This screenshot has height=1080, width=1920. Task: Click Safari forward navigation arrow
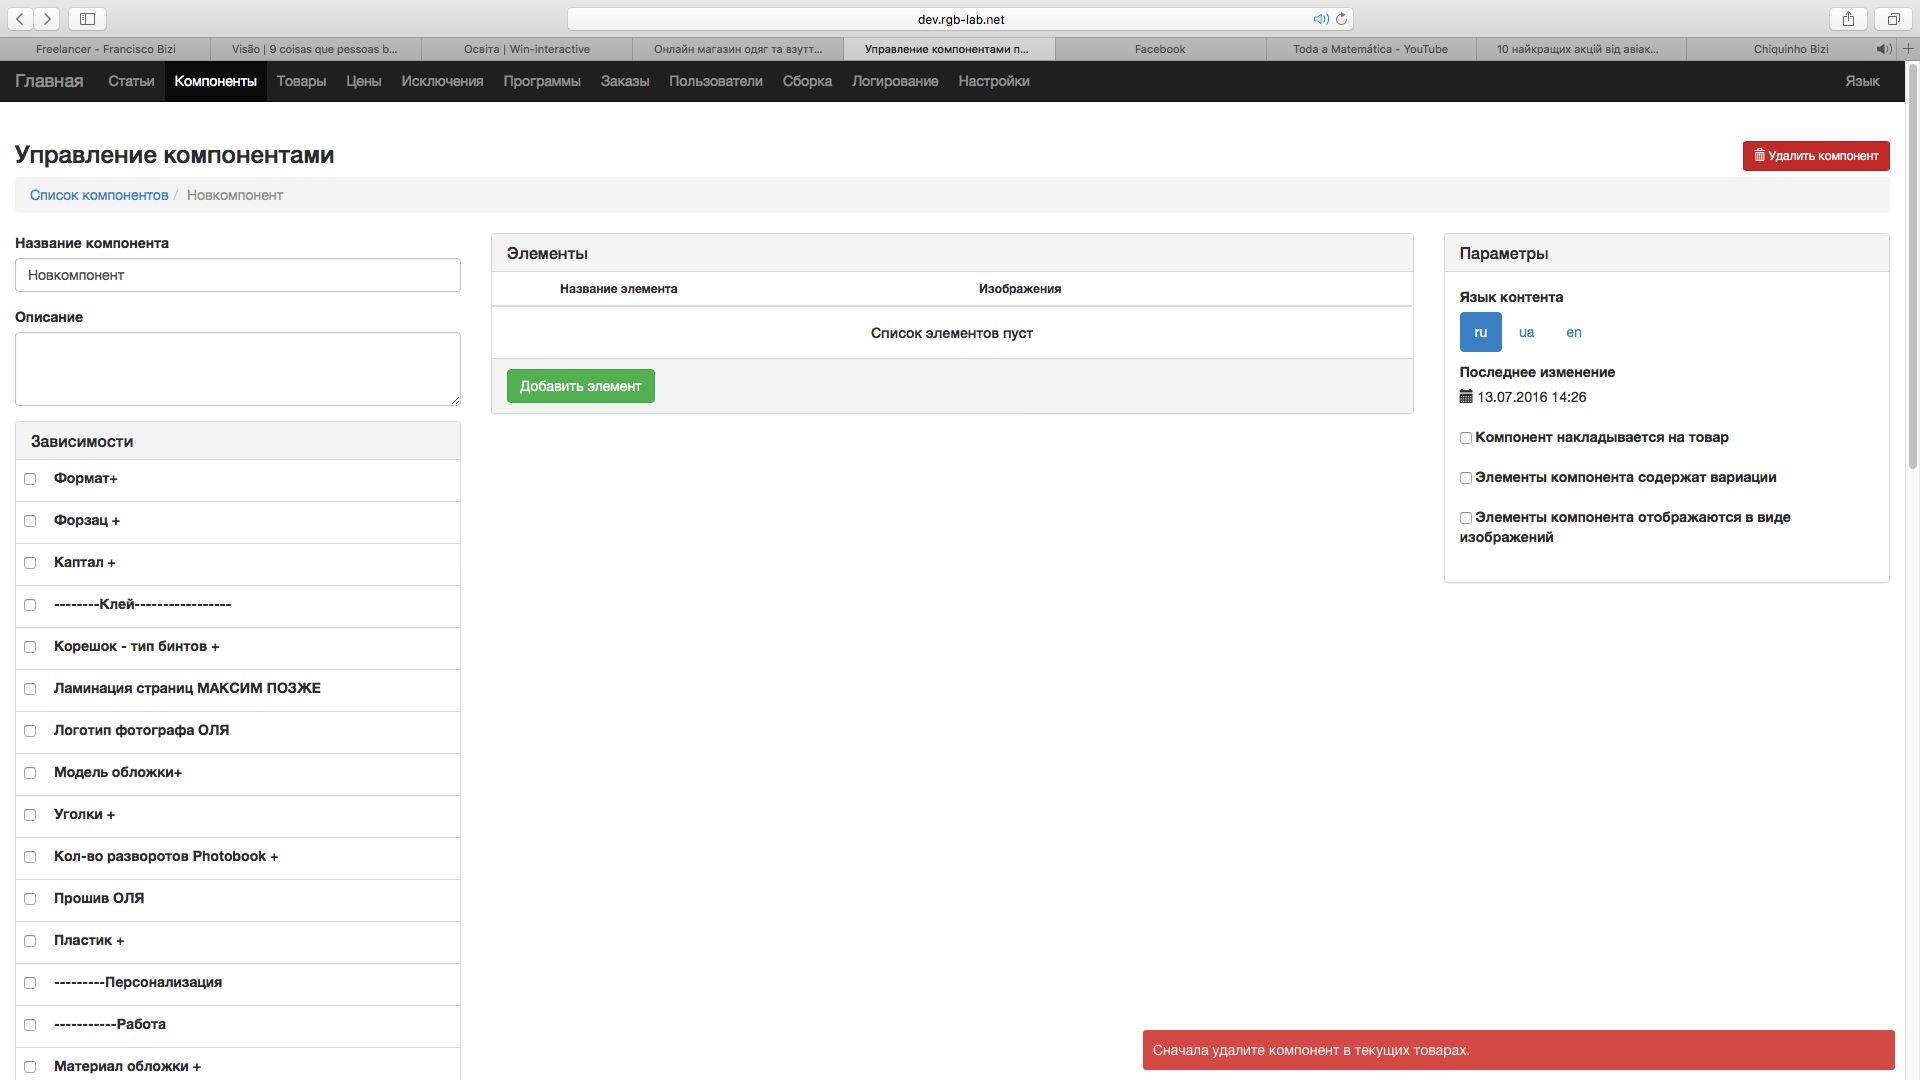click(x=47, y=19)
